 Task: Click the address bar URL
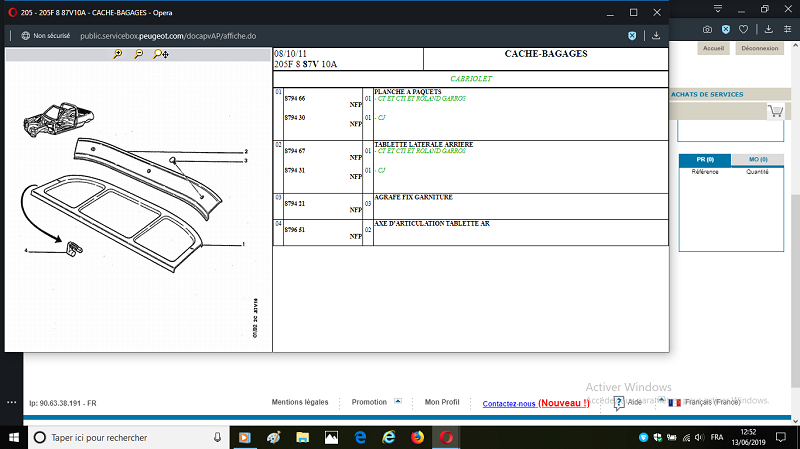168,36
